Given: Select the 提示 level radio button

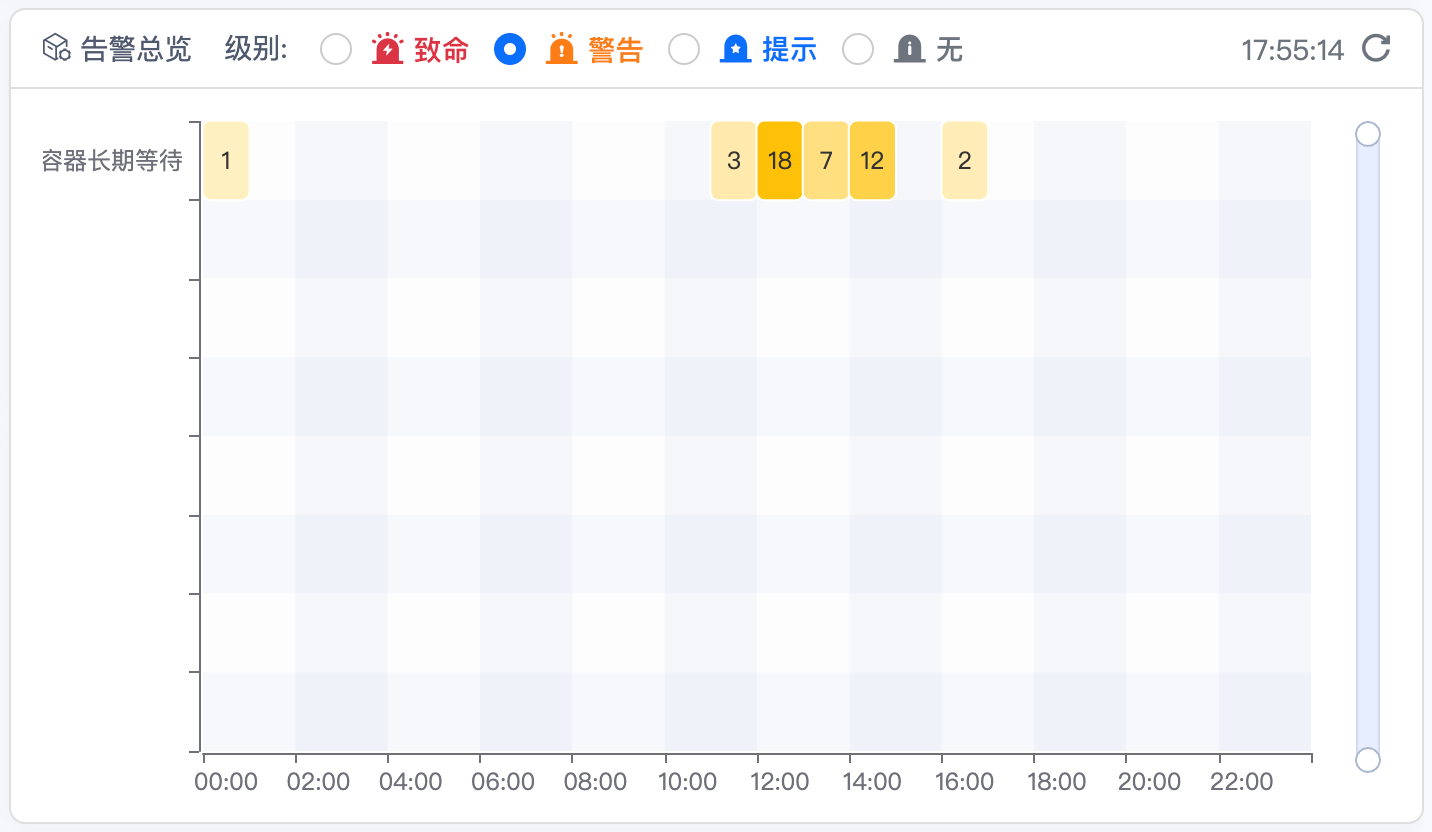Looking at the screenshot, I should [x=684, y=49].
